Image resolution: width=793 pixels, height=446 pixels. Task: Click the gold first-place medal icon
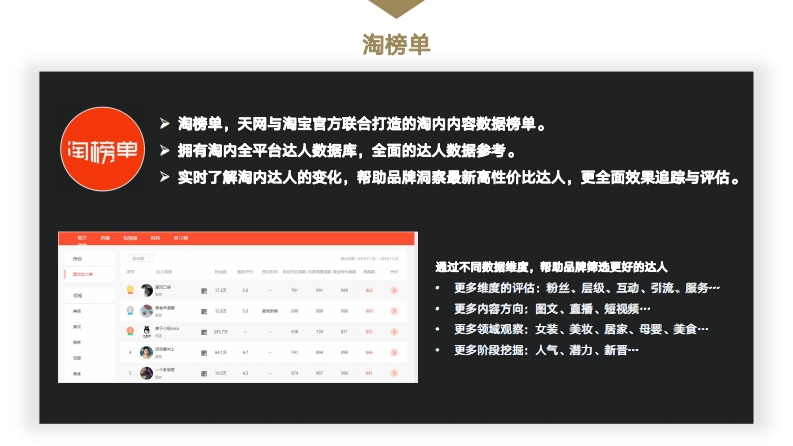130,290
